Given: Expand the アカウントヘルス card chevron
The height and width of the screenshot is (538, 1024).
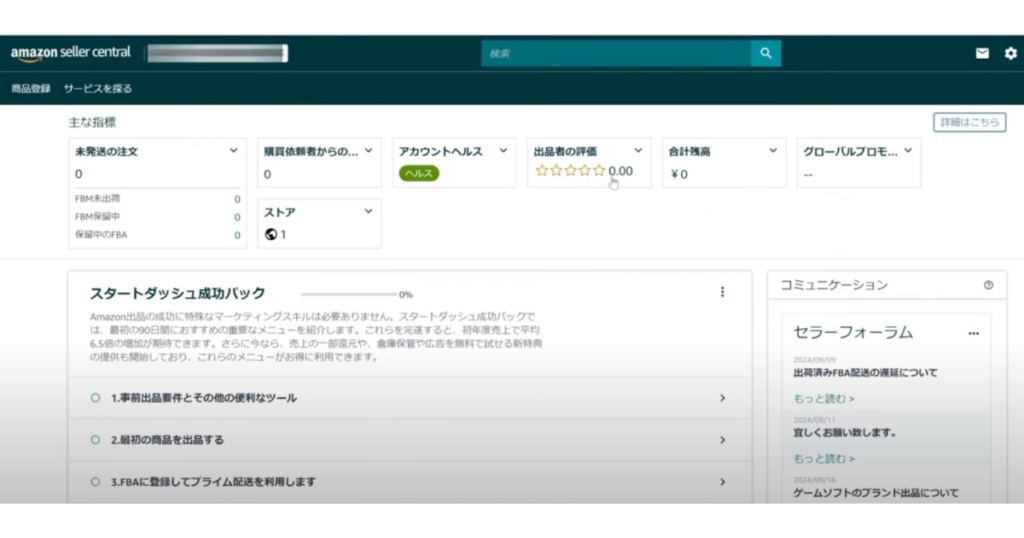Looking at the screenshot, I should coord(504,151).
